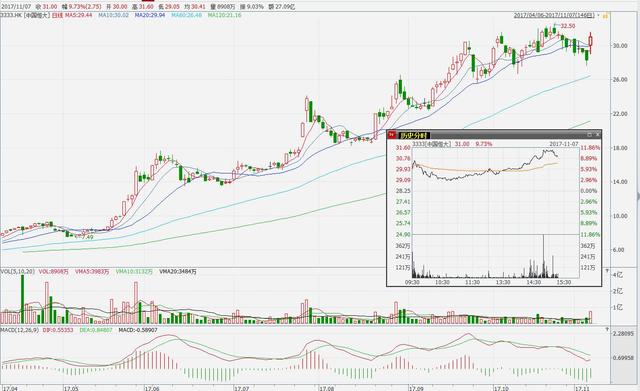Screen dimensions: 640x391
Task: Click the MACD(12,26,9) indicator name
Action: (19, 329)
